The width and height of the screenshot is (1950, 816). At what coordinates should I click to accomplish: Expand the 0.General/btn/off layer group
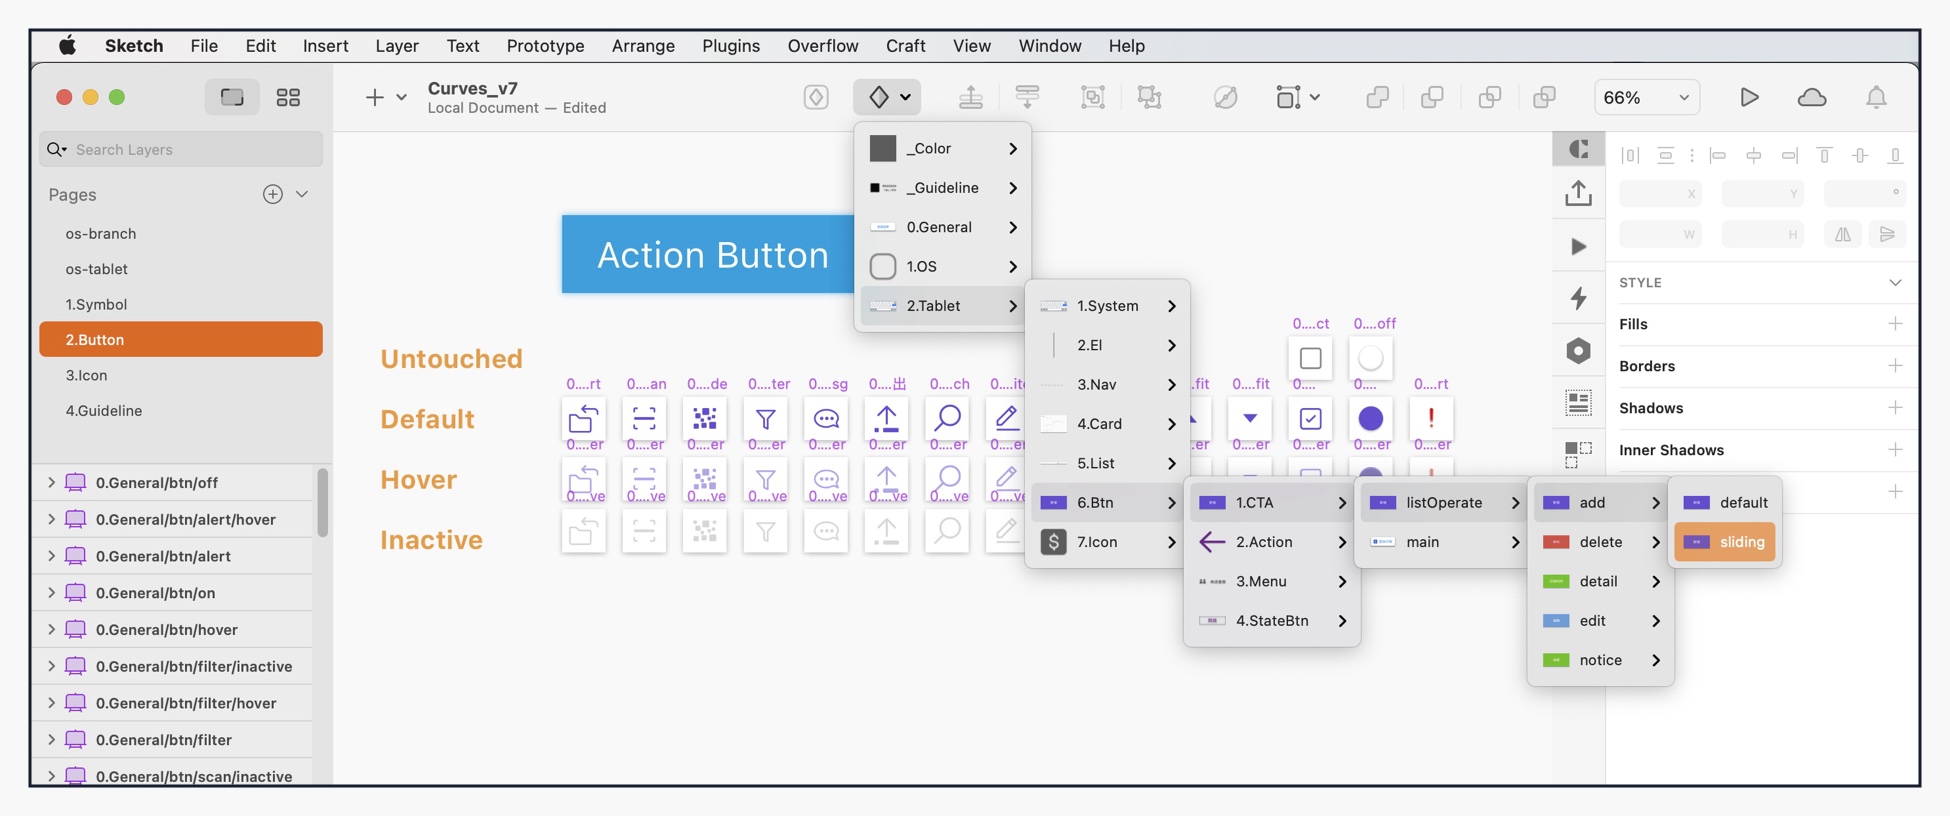click(51, 482)
